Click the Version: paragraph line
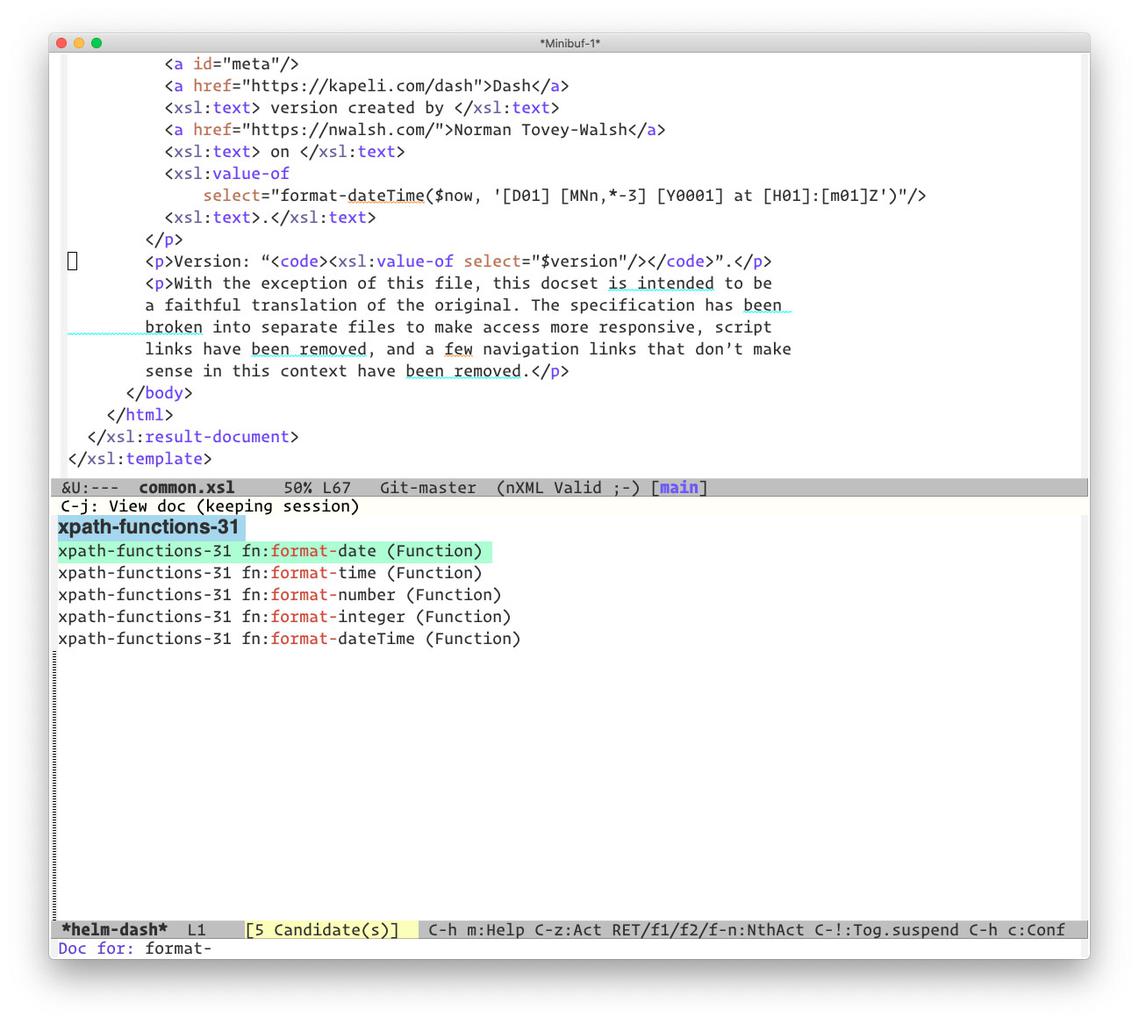Screen dimensions: 1139x1024 [458, 261]
